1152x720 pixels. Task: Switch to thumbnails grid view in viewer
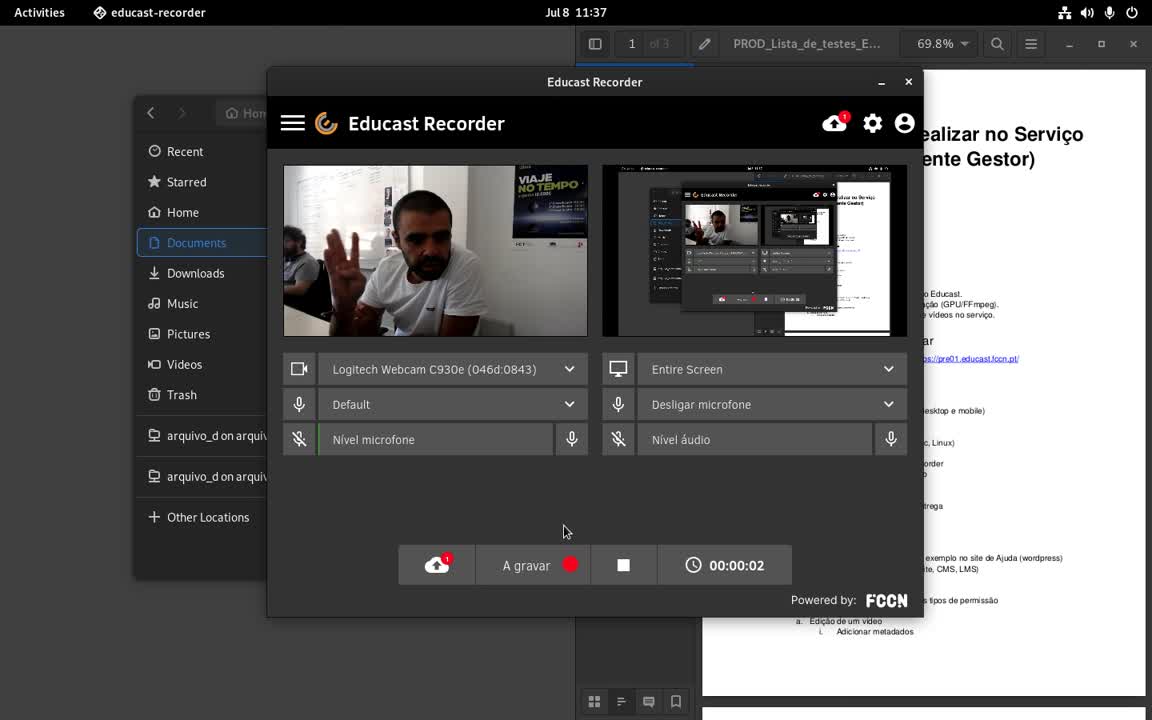pos(594,702)
